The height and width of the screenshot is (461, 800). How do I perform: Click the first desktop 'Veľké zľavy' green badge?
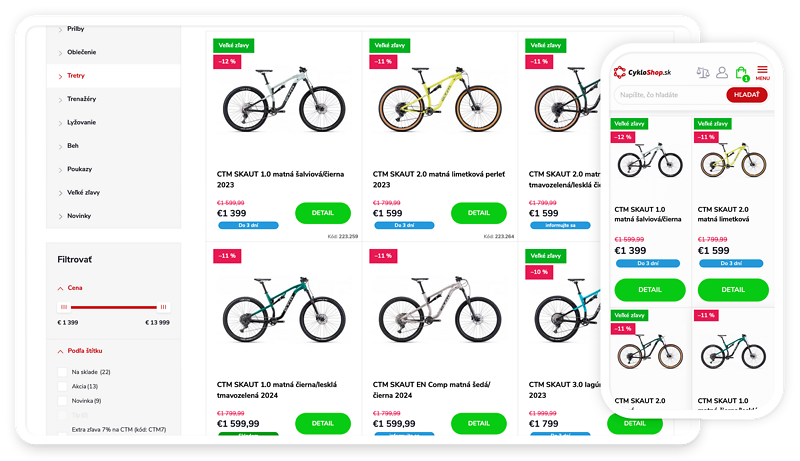(233, 45)
